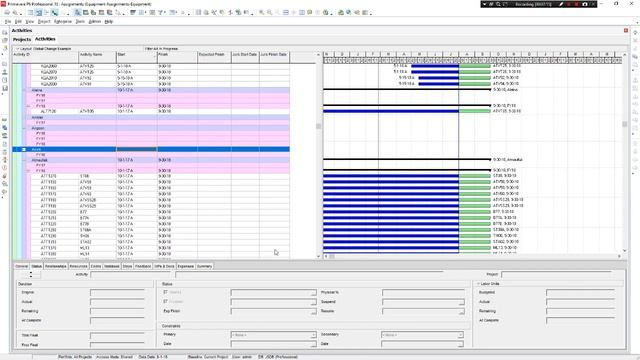Open Print Preview from the toolbar
Screen dimensions: 640x360
15,13
